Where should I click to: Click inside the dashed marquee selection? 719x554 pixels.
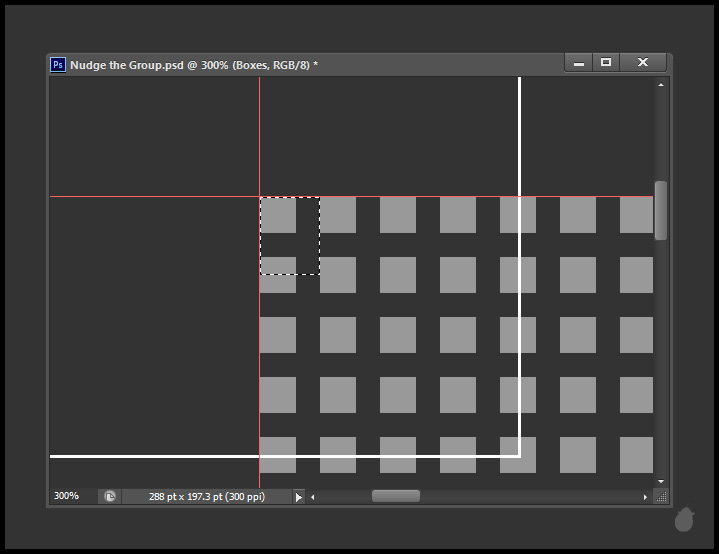(x=290, y=236)
